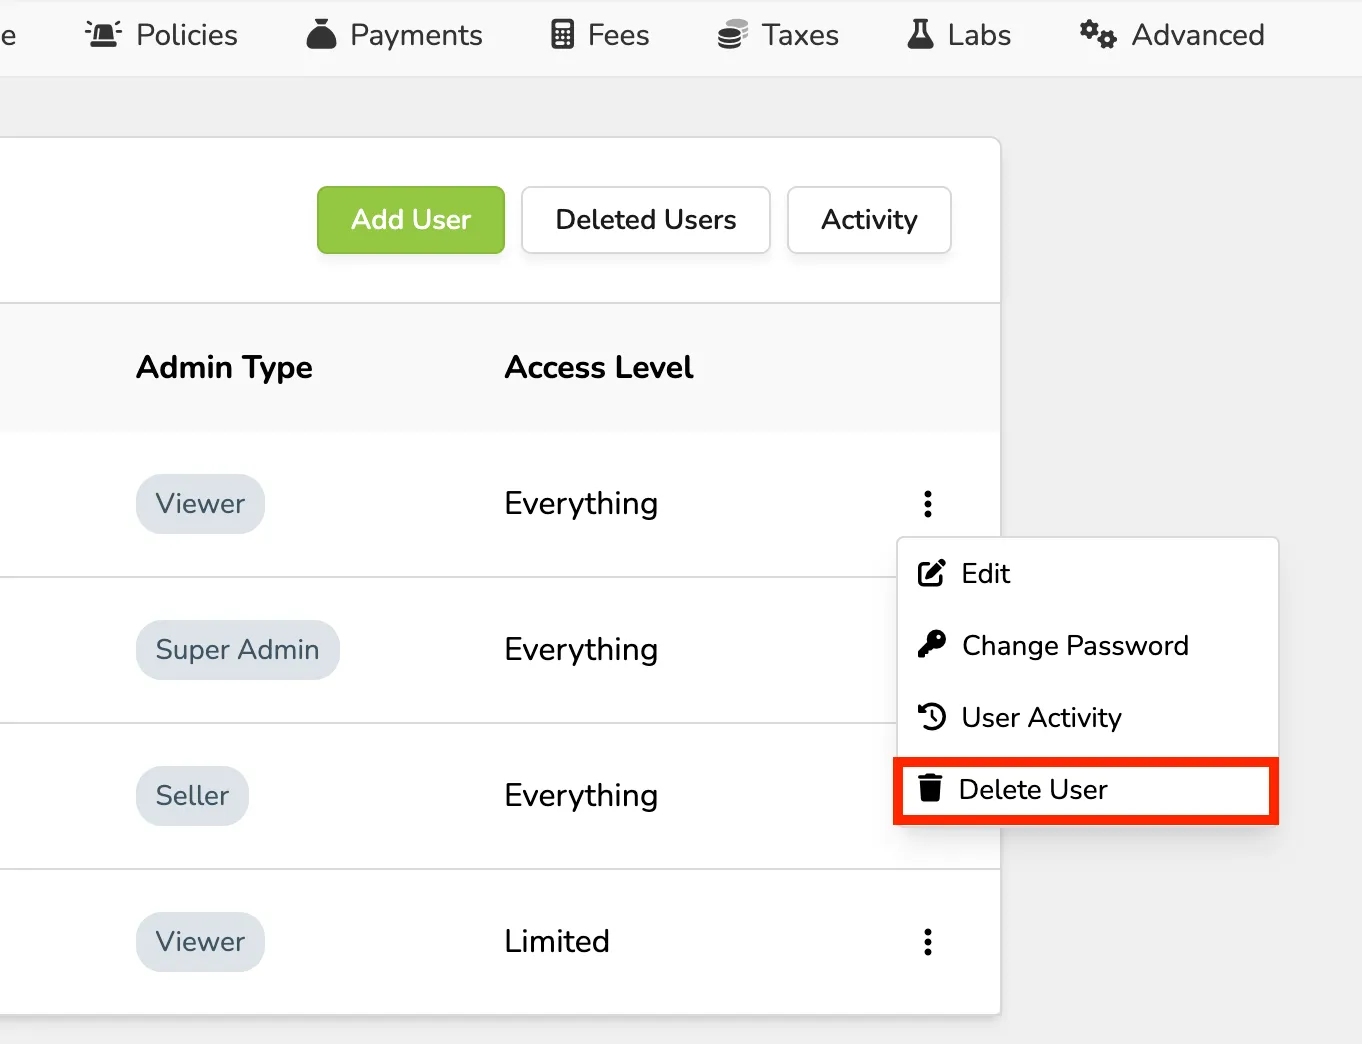Click Everything in the Super Admin row

[581, 650]
